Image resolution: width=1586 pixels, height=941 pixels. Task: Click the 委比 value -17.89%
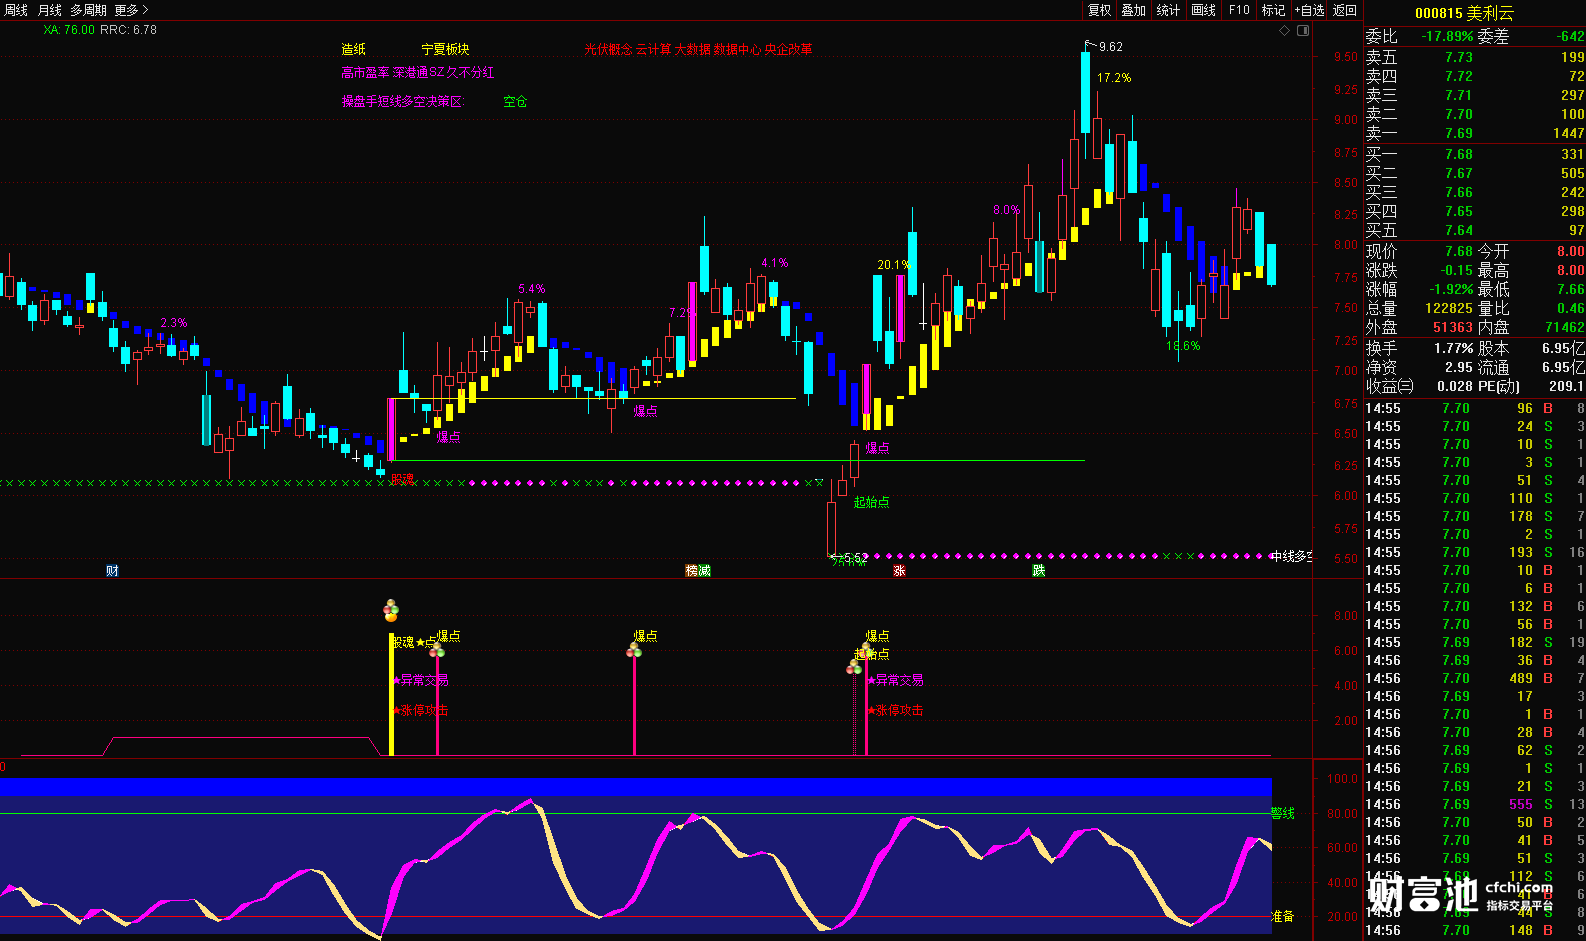pos(1447,37)
